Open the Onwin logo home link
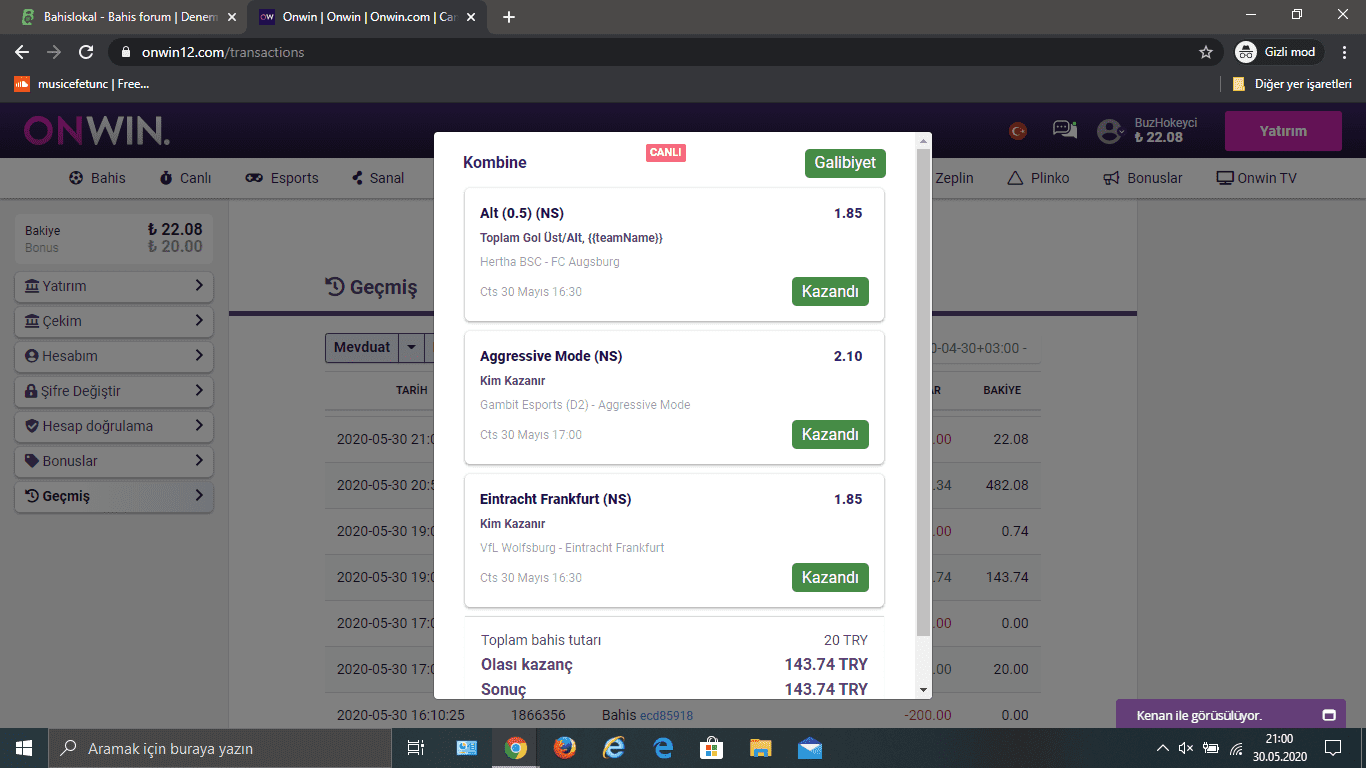The height and width of the screenshot is (768, 1366). point(97,130)
